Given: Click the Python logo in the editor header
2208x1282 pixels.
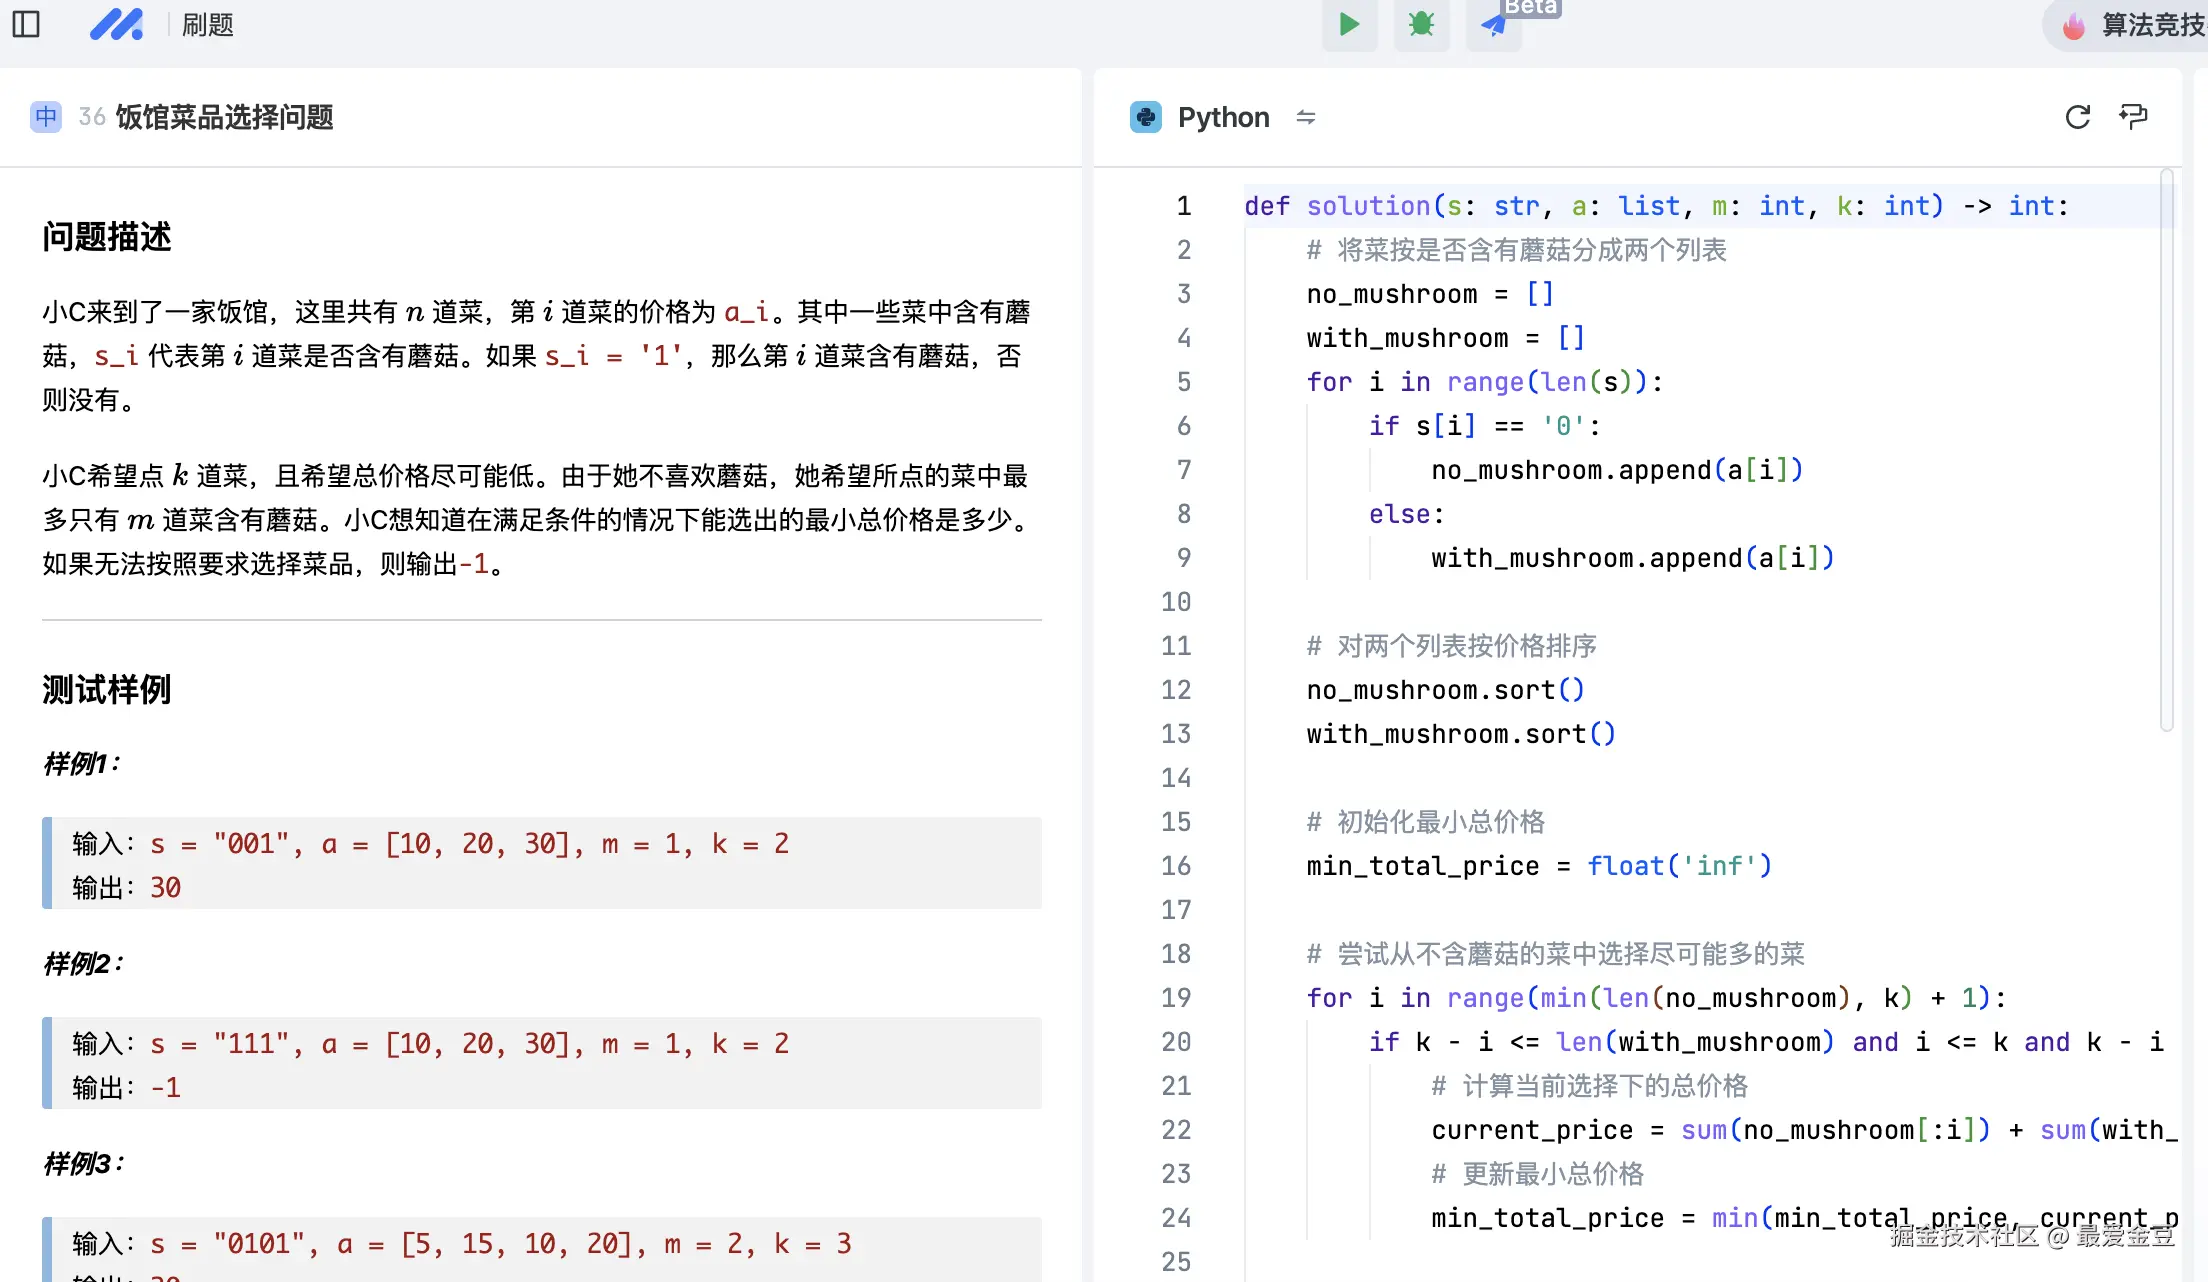Looking at the screenshot, I should coord(1144,117).
